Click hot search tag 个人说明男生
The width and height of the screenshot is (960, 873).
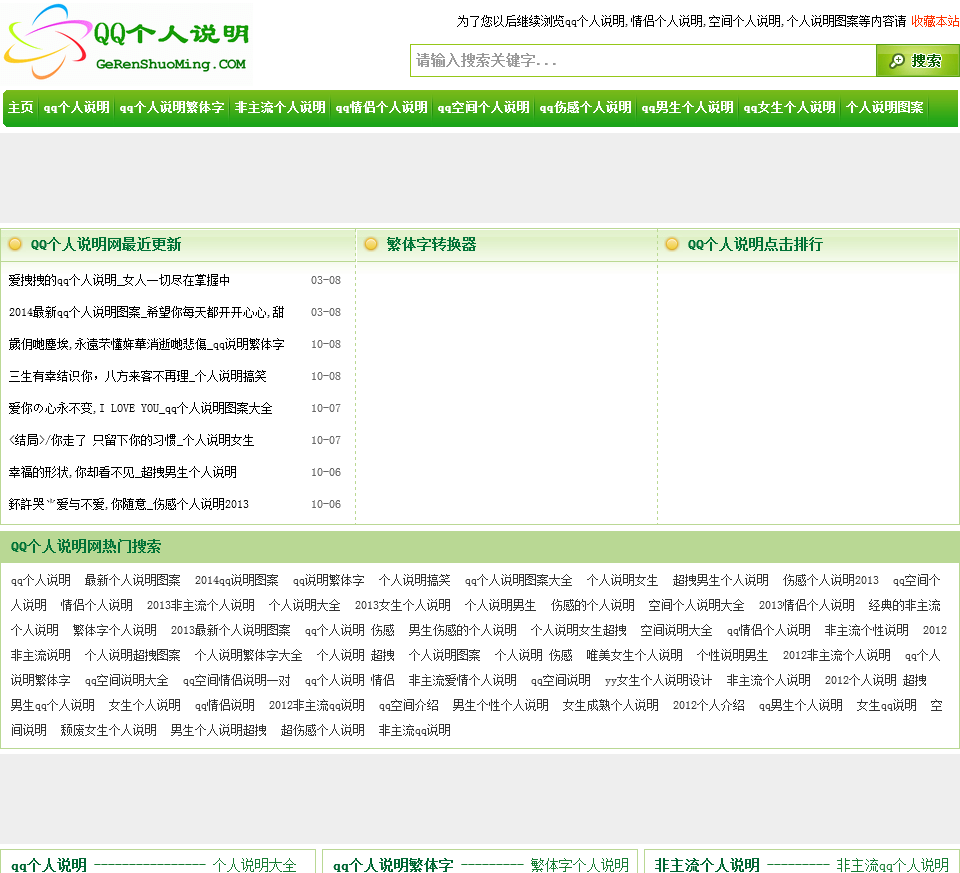click(x=500, y=605)
